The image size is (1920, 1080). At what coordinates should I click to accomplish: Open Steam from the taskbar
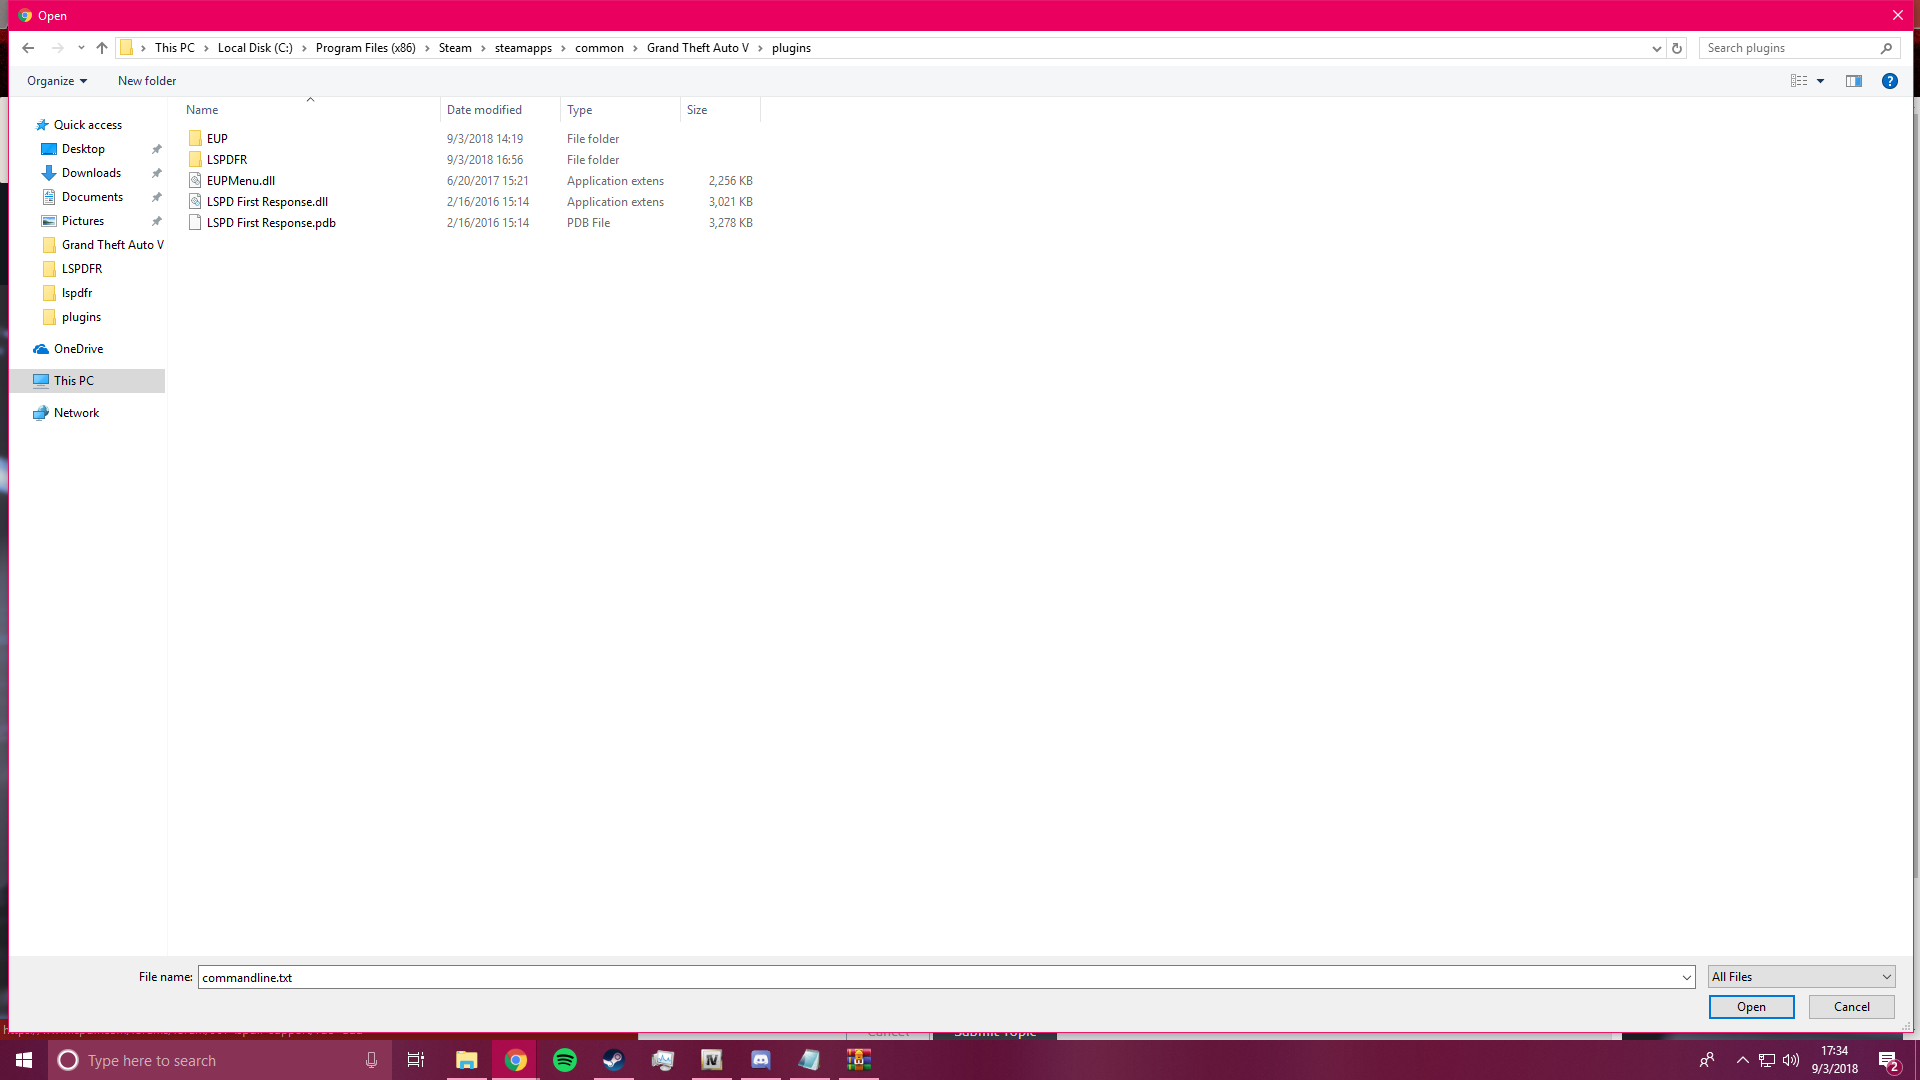[x=613, y=1060]
